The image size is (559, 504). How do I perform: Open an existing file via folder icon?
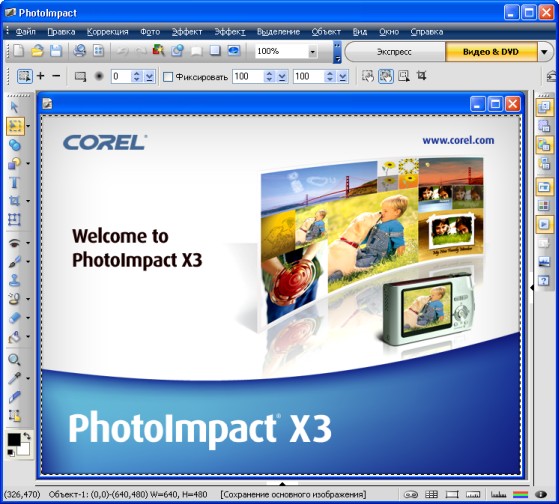click(37, 51)
